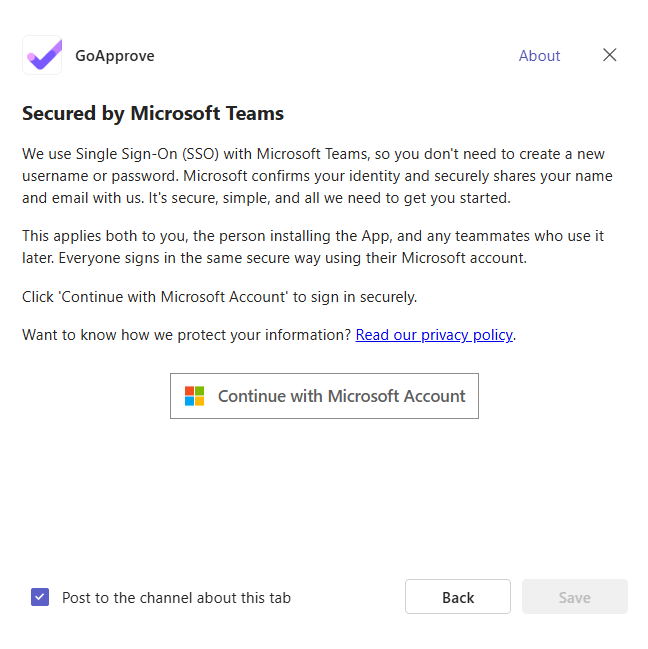Open the About link
The width and height of the screenshot is (648, 649).
(x=539, y=56)
